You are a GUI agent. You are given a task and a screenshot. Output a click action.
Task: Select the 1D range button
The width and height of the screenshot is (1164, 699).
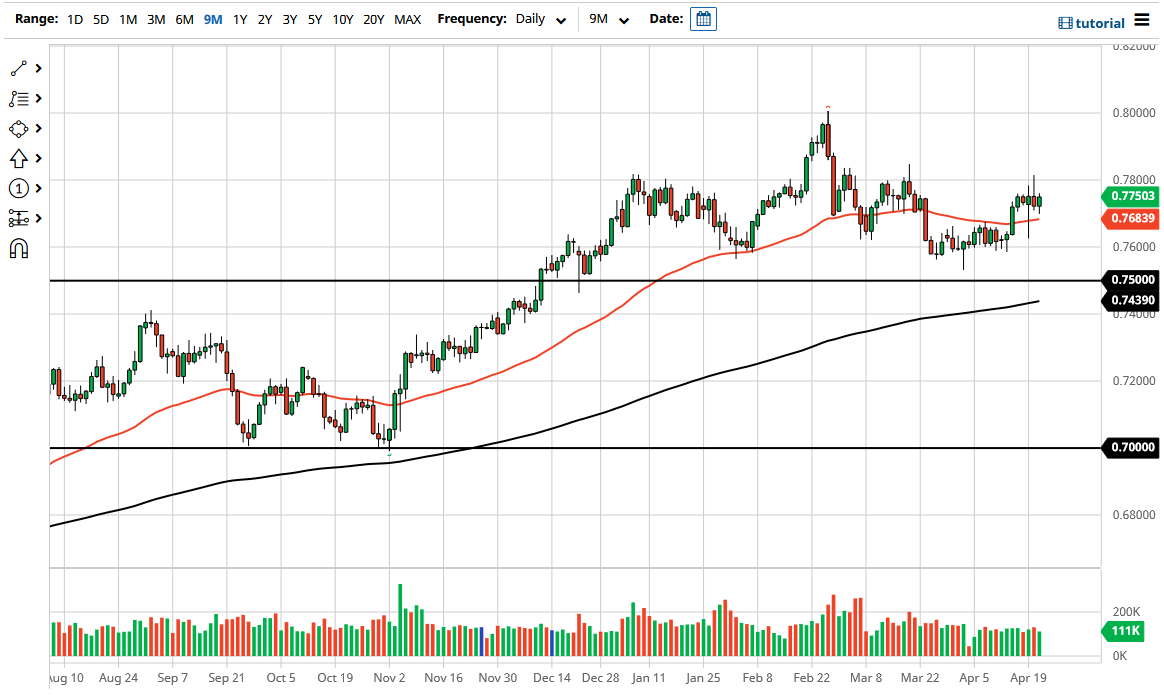74,18
